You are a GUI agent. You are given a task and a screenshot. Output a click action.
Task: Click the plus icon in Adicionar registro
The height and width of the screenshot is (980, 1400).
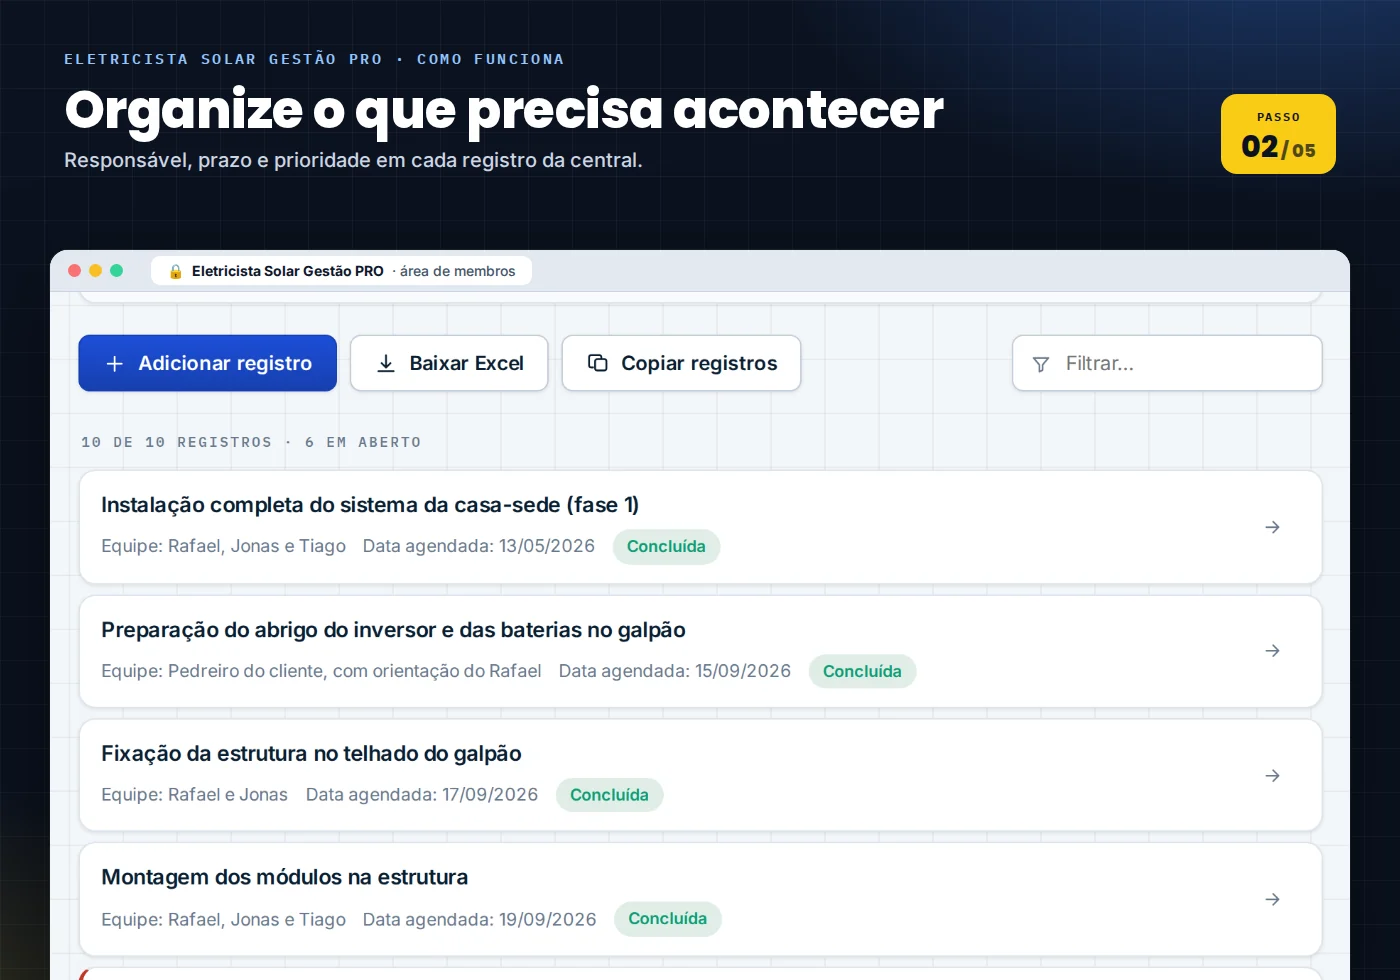click(x=115, y=364)
